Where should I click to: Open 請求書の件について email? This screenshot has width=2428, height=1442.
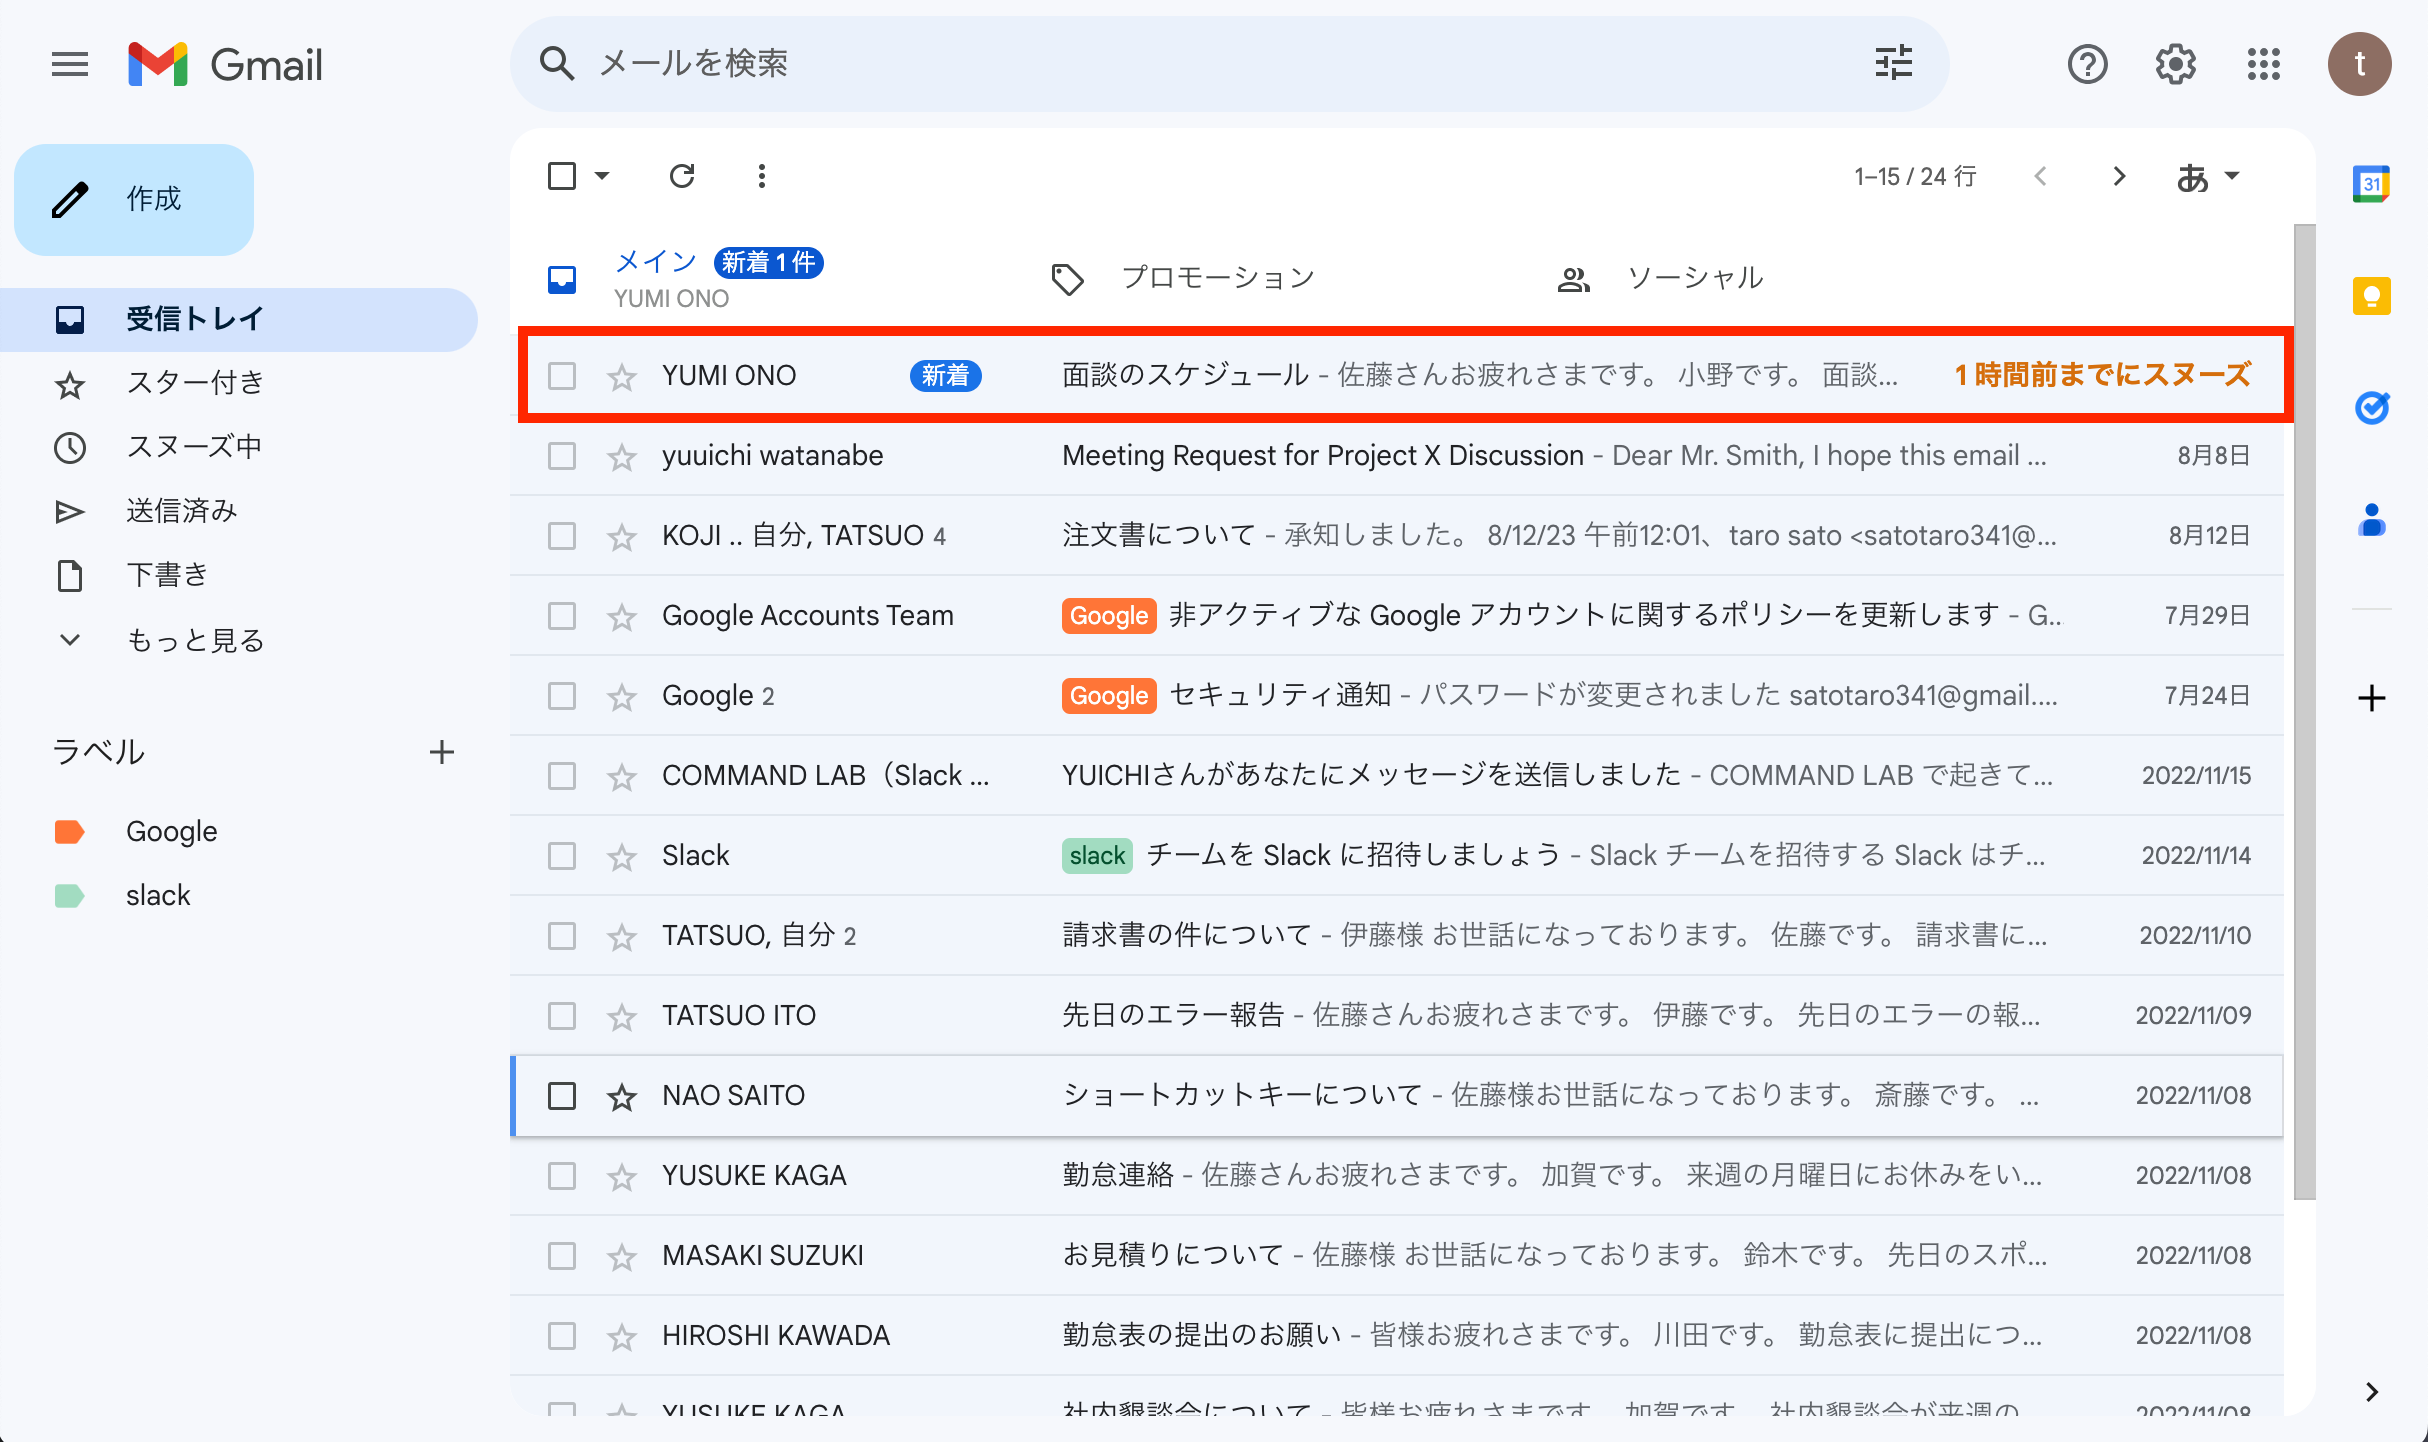coord(1396,936)
